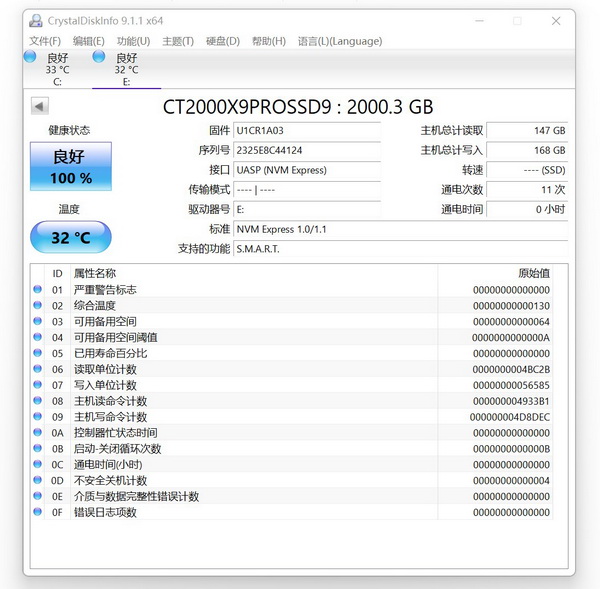Close the CrystalDiskInfo window
The image size is (600, 589).
[556, 21]
